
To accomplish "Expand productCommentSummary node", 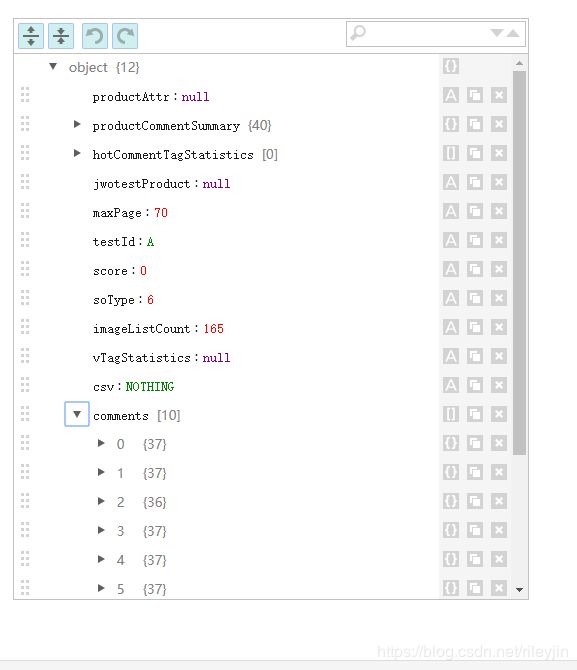I will [77, 124].
